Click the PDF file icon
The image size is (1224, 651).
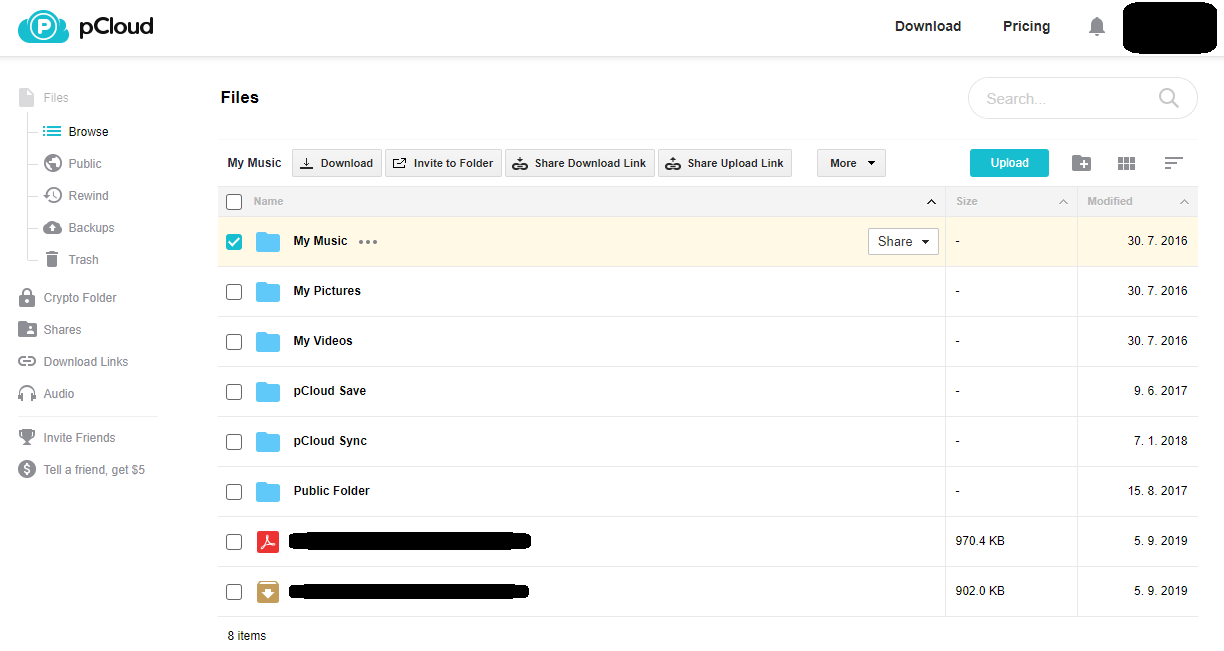point(268,542)
